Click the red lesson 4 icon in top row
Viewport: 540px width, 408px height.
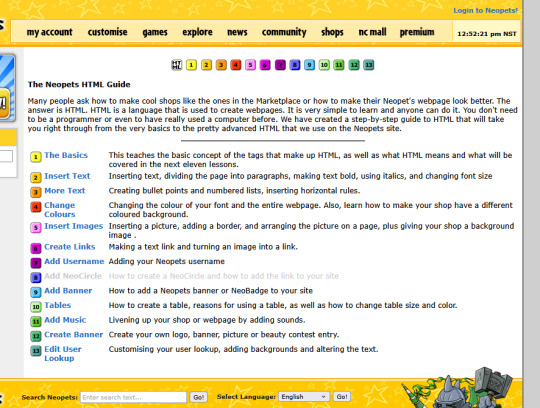point(236,65)
